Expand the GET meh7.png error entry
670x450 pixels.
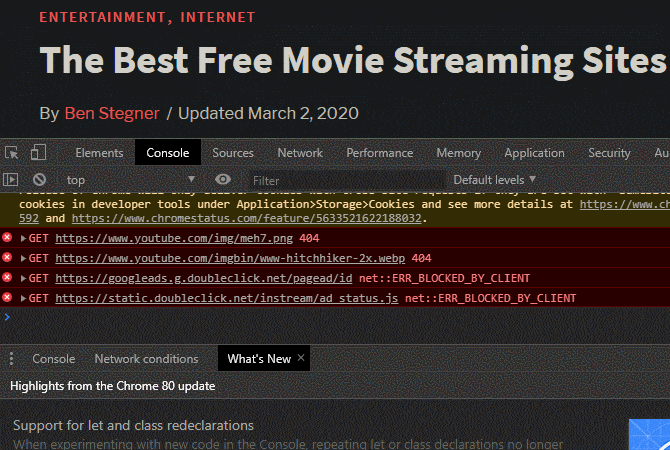coord(24,238)
